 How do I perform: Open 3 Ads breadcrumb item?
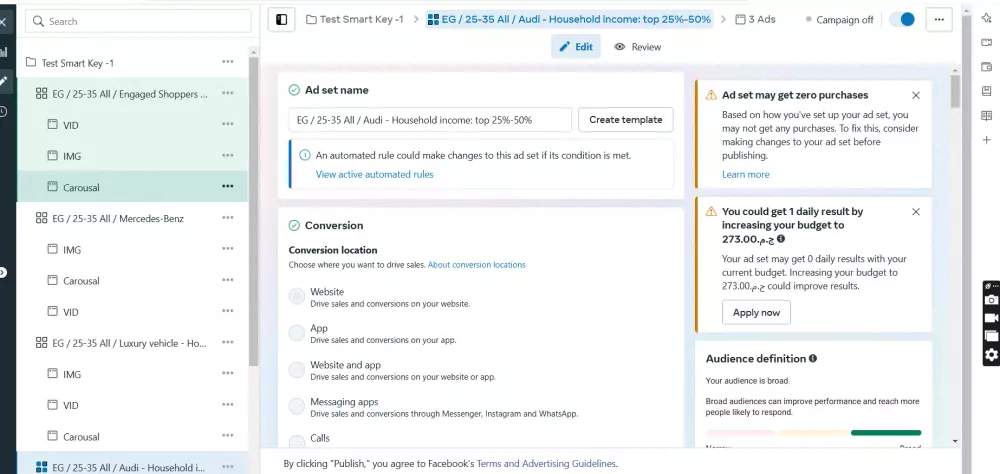click(x=755, y=19)
